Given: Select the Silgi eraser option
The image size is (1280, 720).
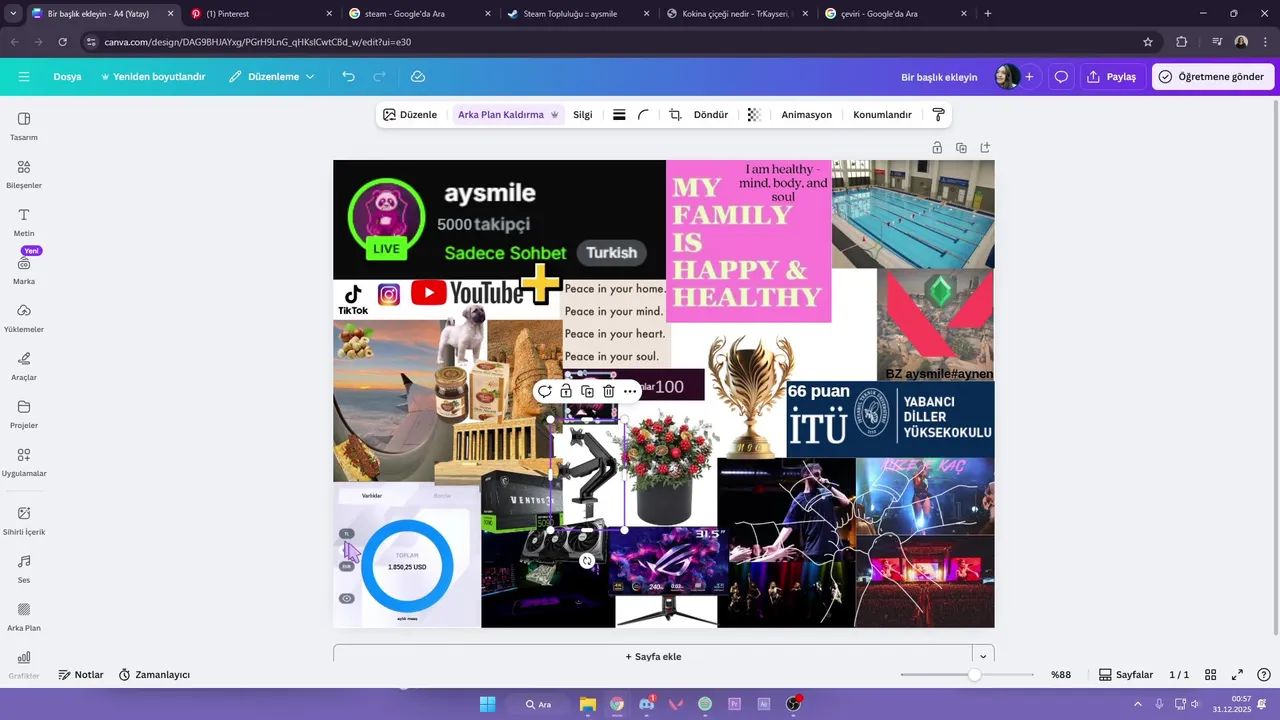Looking at the screenshot, I should (x=583, y=115).
